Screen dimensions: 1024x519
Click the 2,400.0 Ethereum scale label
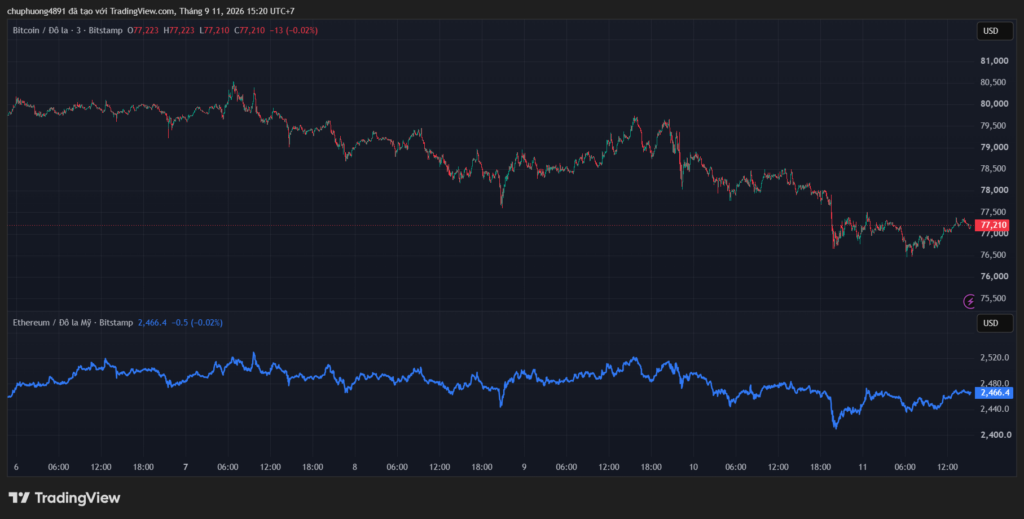(995, 435)
